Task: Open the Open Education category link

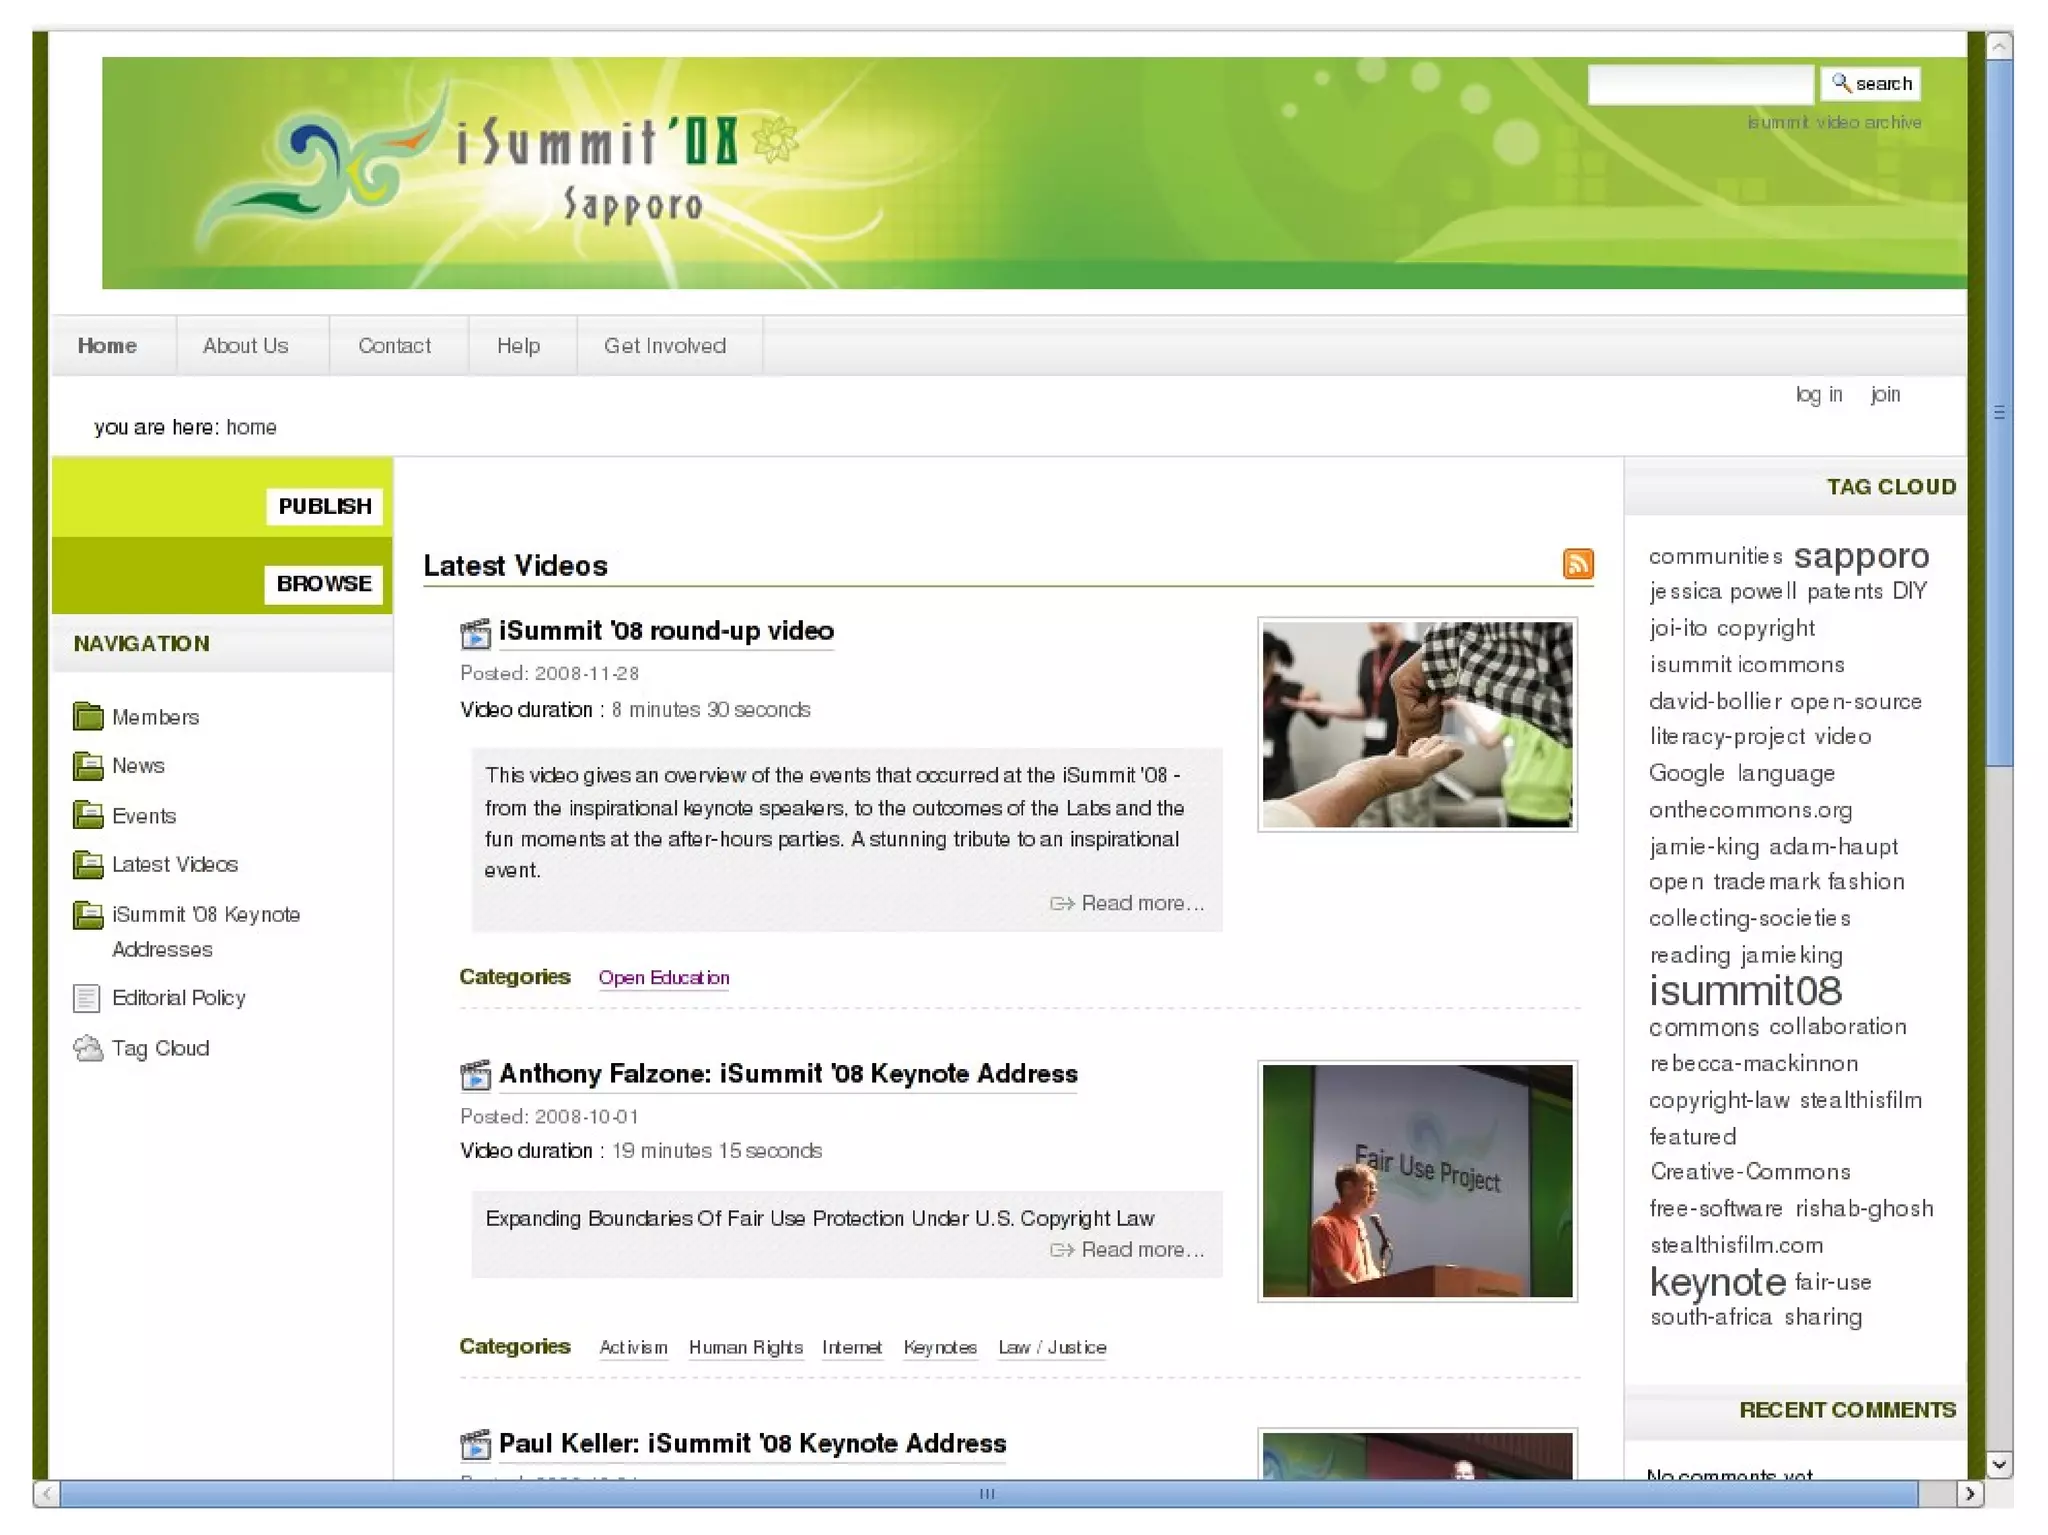Action: click(663, 977)
